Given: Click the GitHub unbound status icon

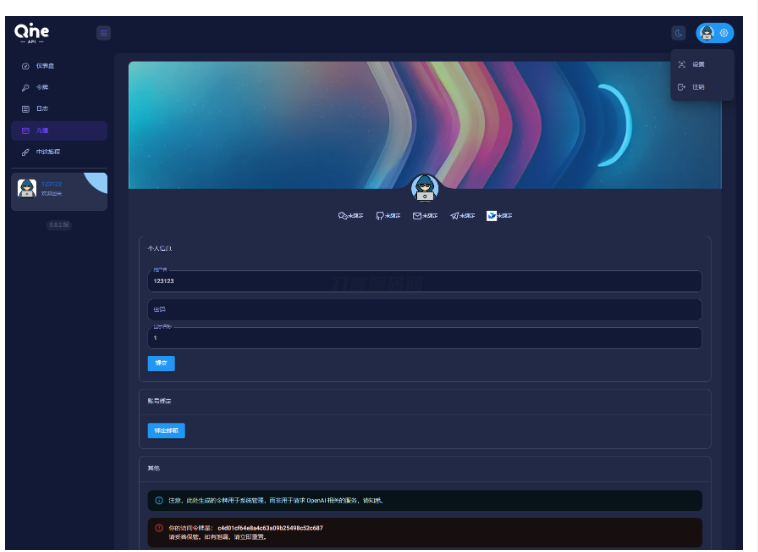Looking at the screenshot, I should (388, 215).
